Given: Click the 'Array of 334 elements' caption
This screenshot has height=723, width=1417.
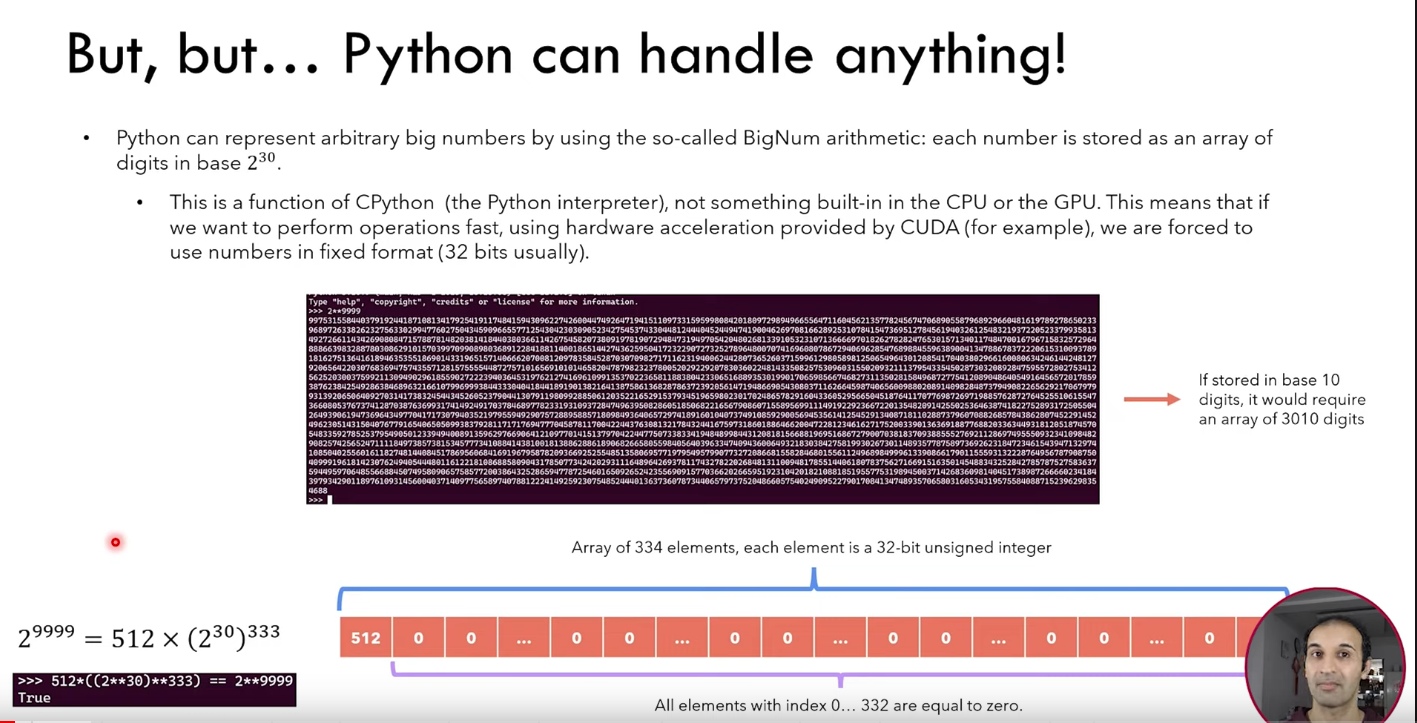Looking at the screenshot, I should (811, 547).
